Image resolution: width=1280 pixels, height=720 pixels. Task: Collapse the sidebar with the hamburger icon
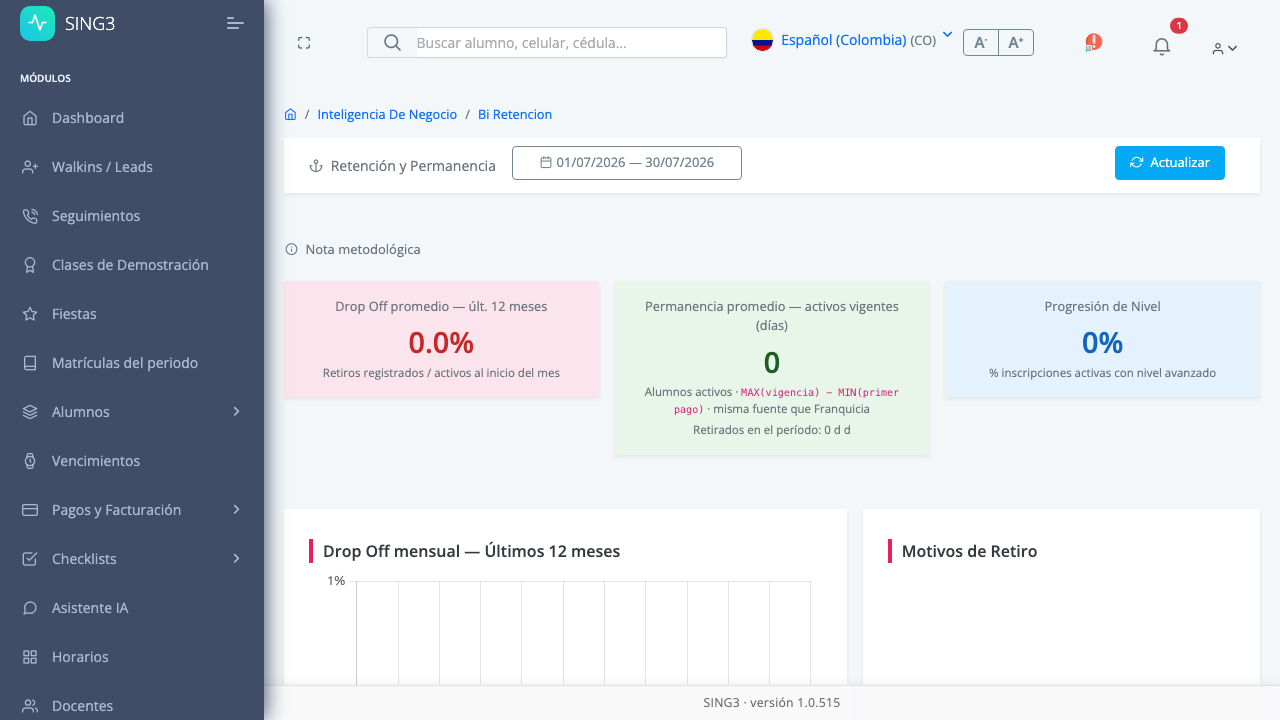click(x=235, y=23)
